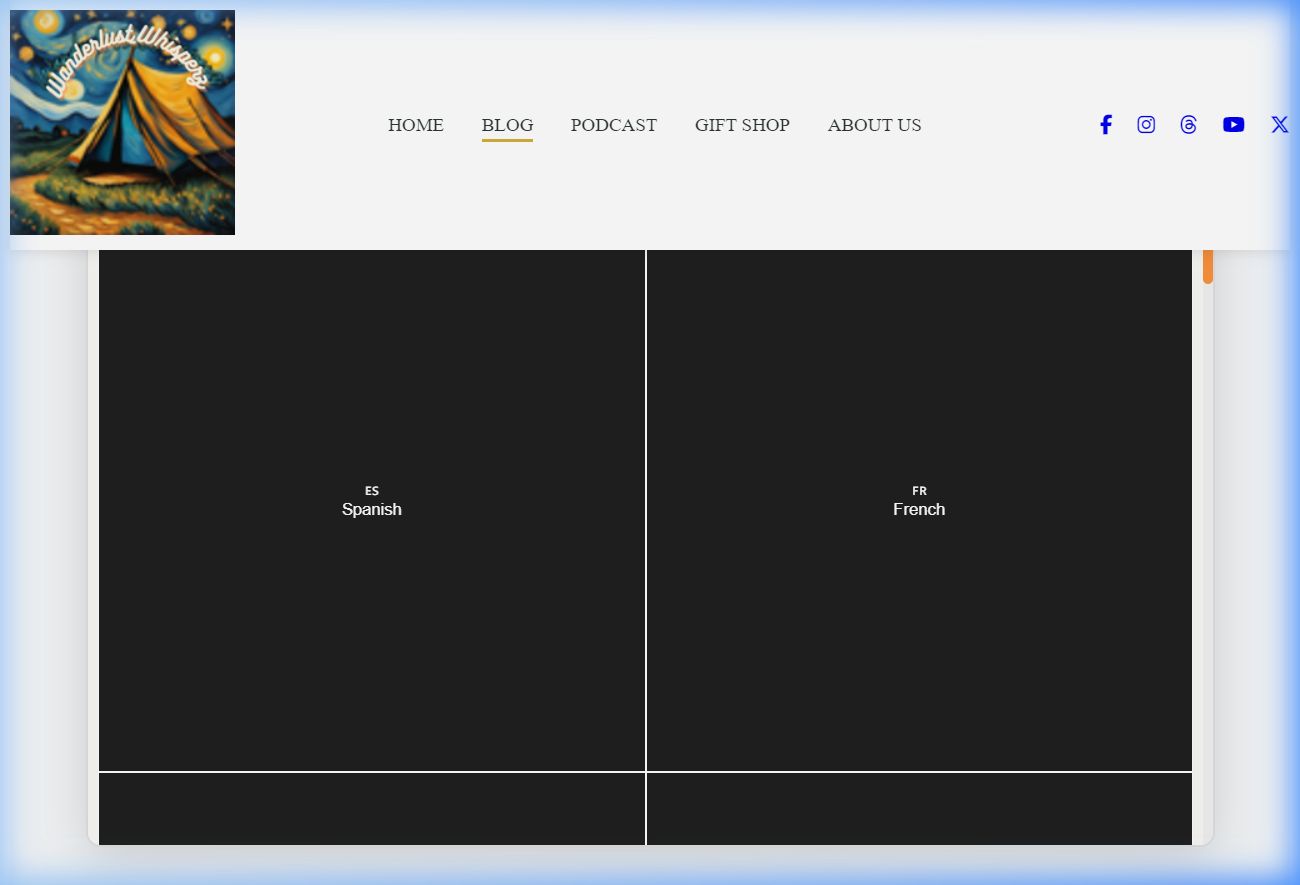Select the partially visible tile below Spanish
The image size is (1300, 885).
[371, 809]
